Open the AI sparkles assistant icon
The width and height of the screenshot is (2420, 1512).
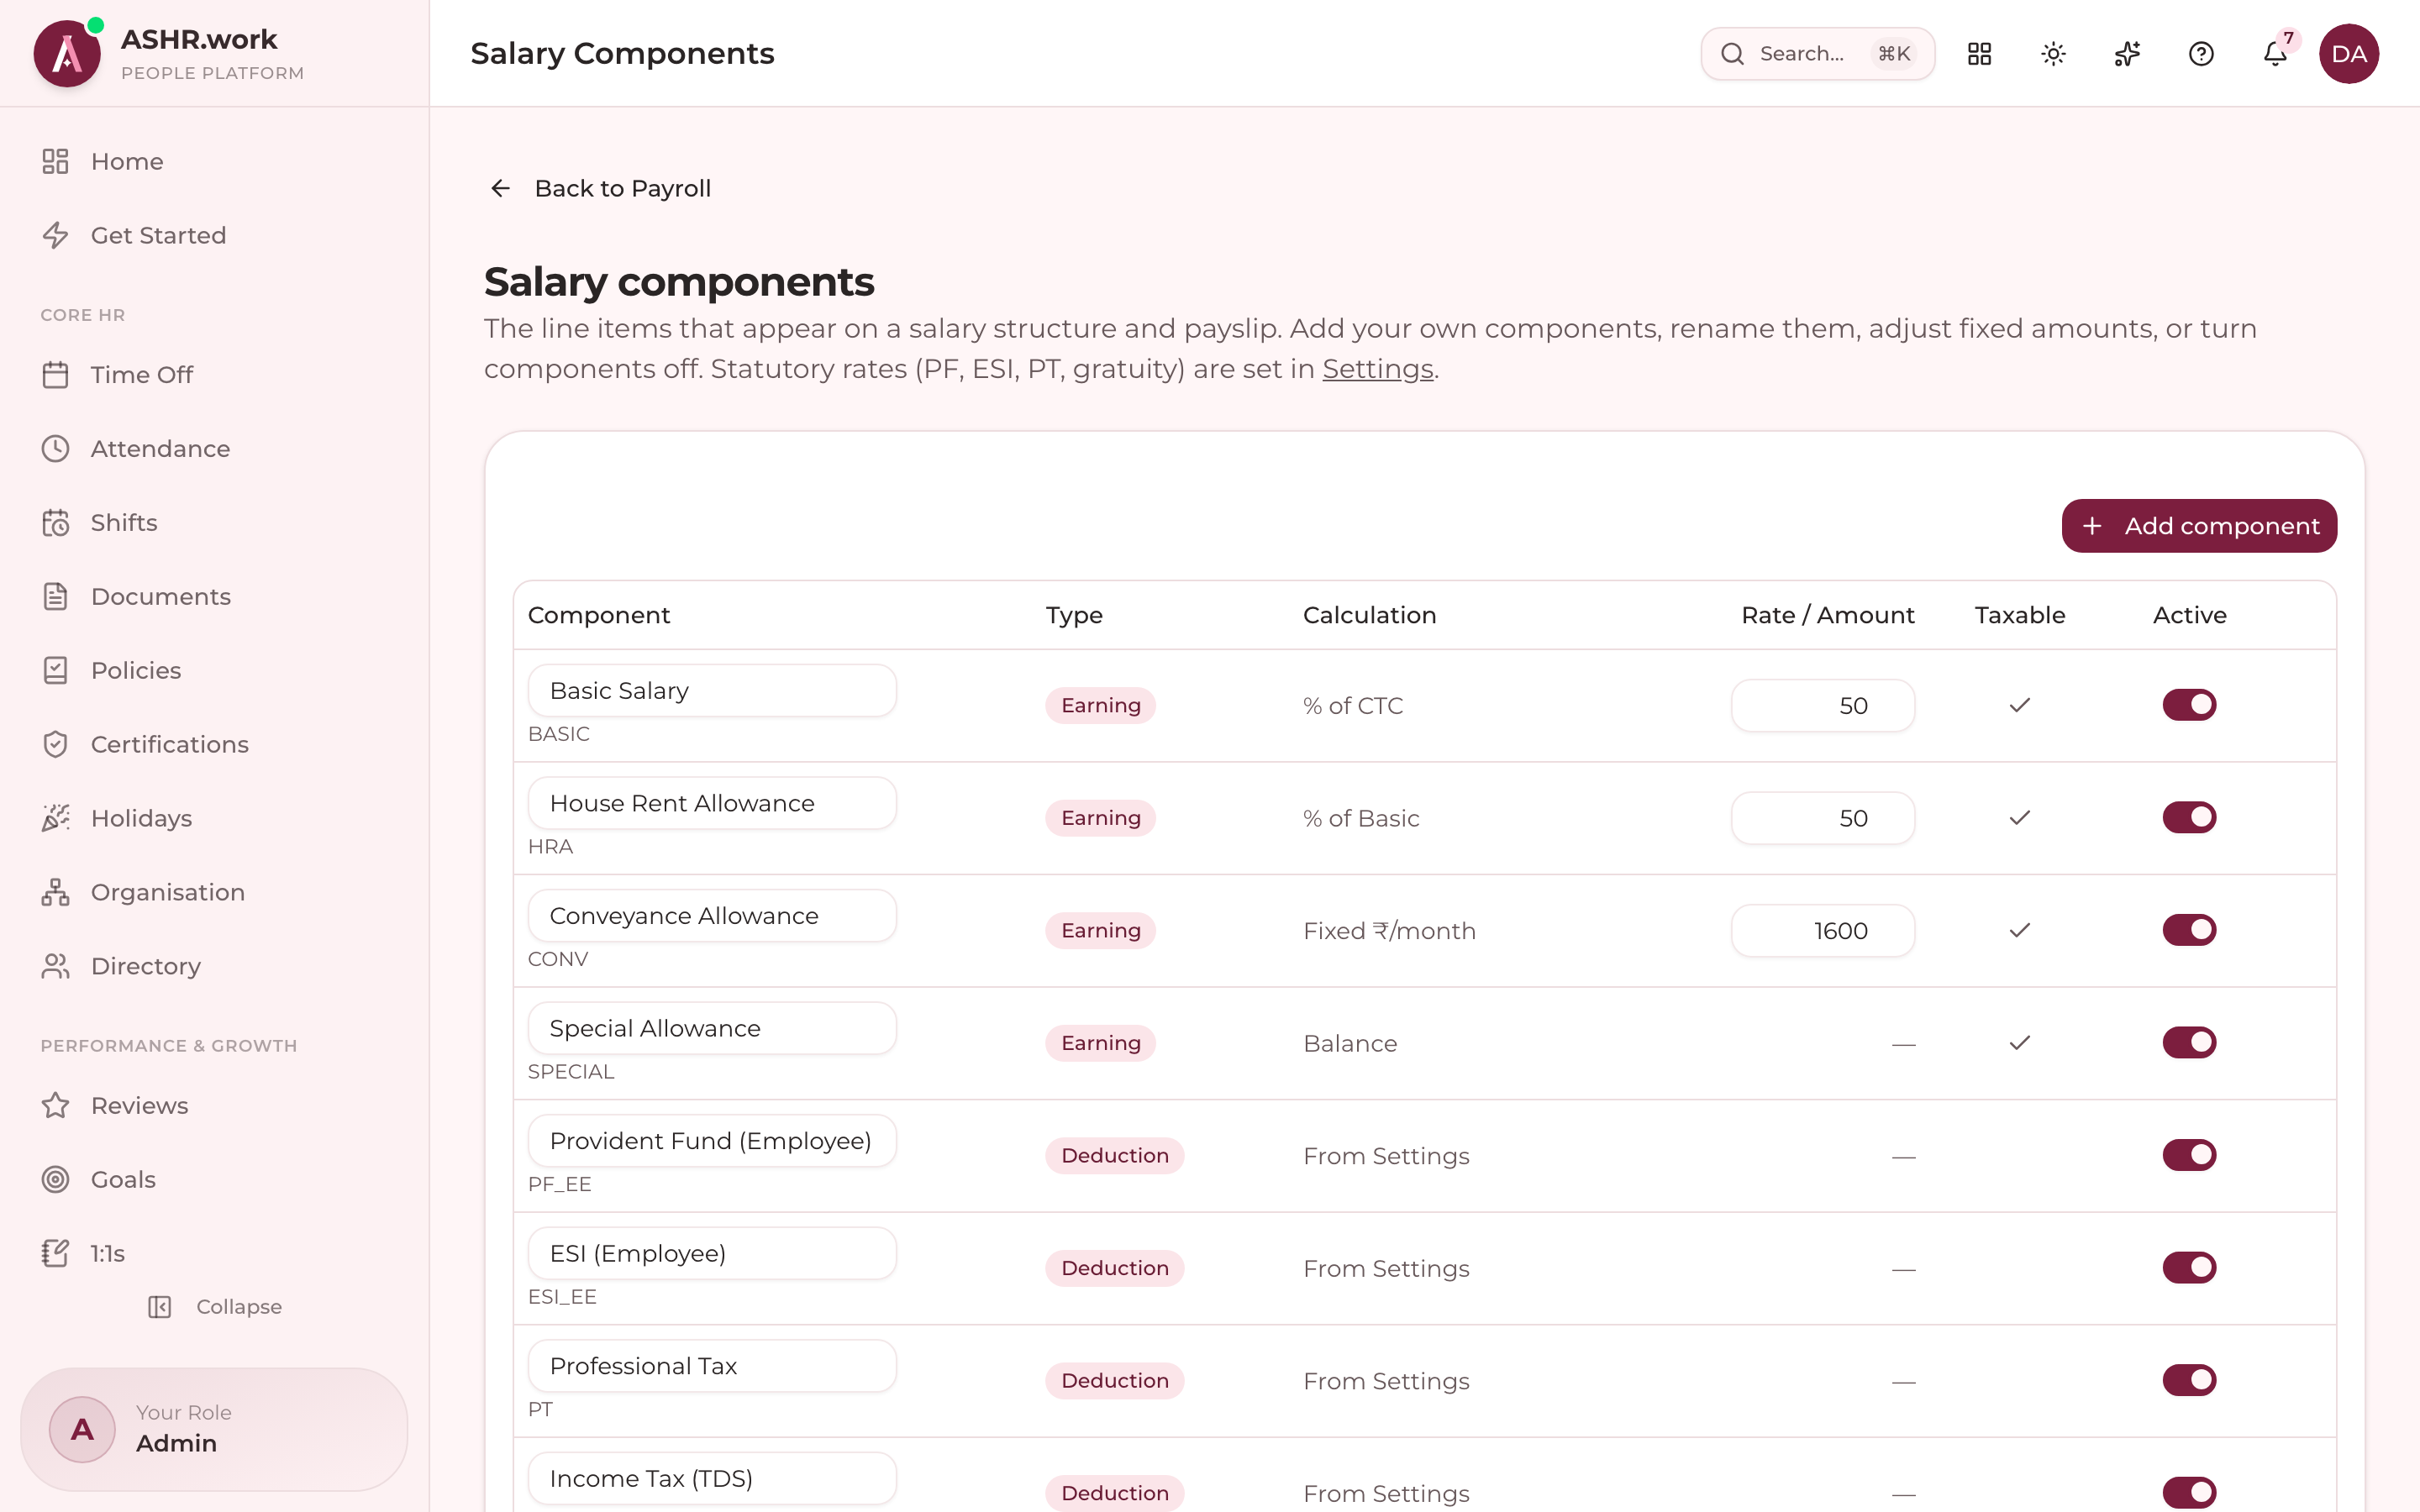pos(2127,54)
